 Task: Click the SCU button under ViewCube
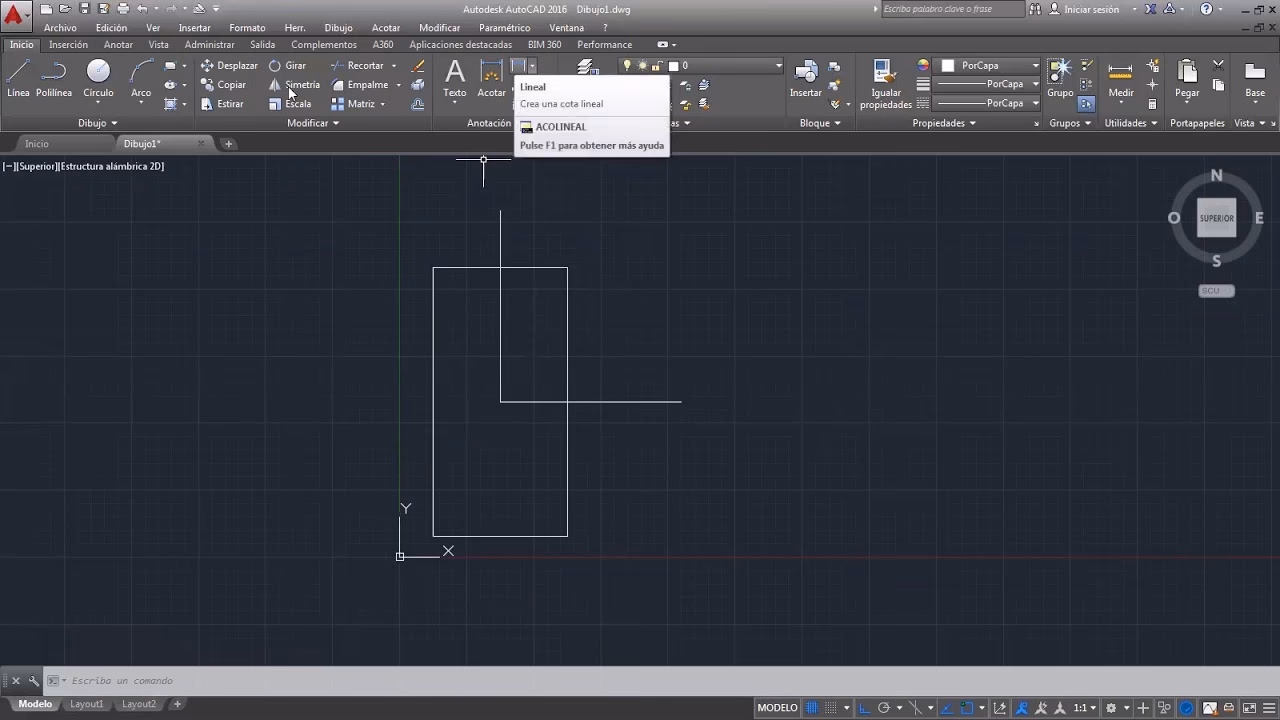click(x=1216, y=291)
